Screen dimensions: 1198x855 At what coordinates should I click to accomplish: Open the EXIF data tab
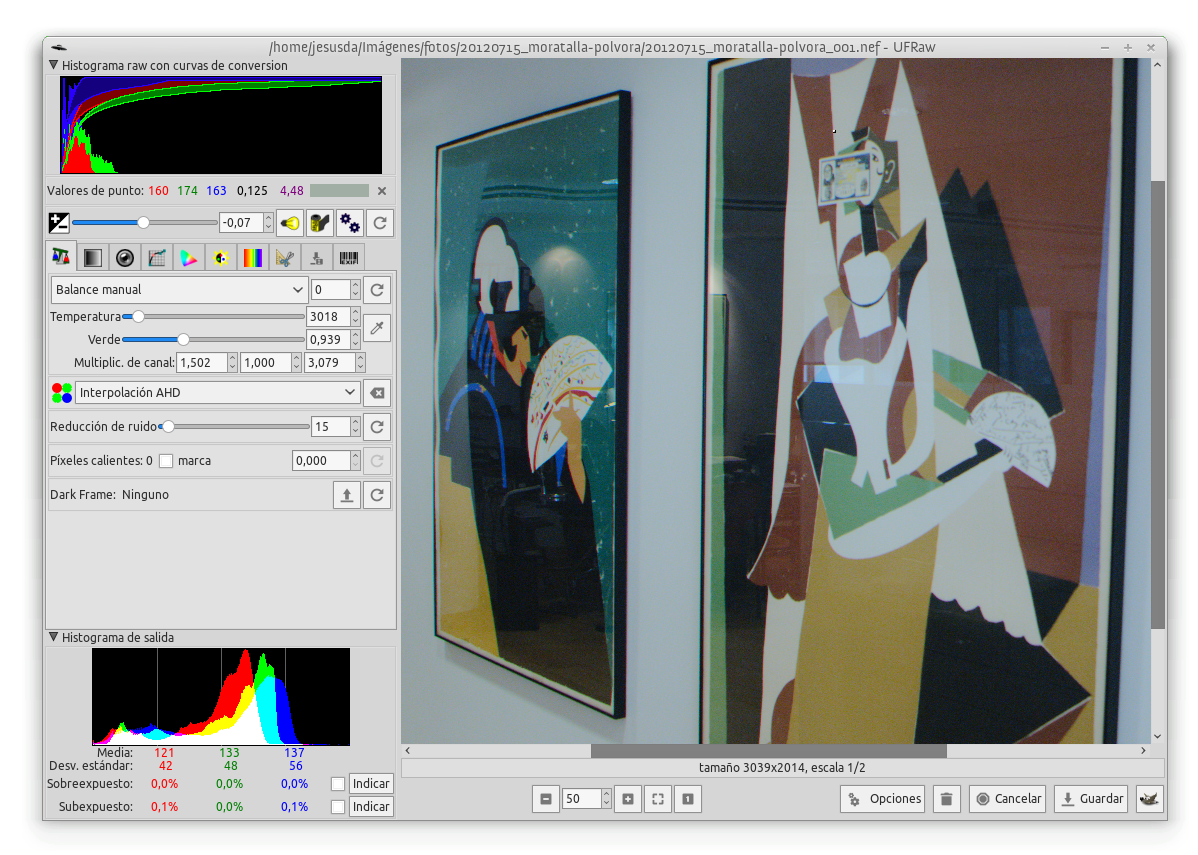(348, 257)
